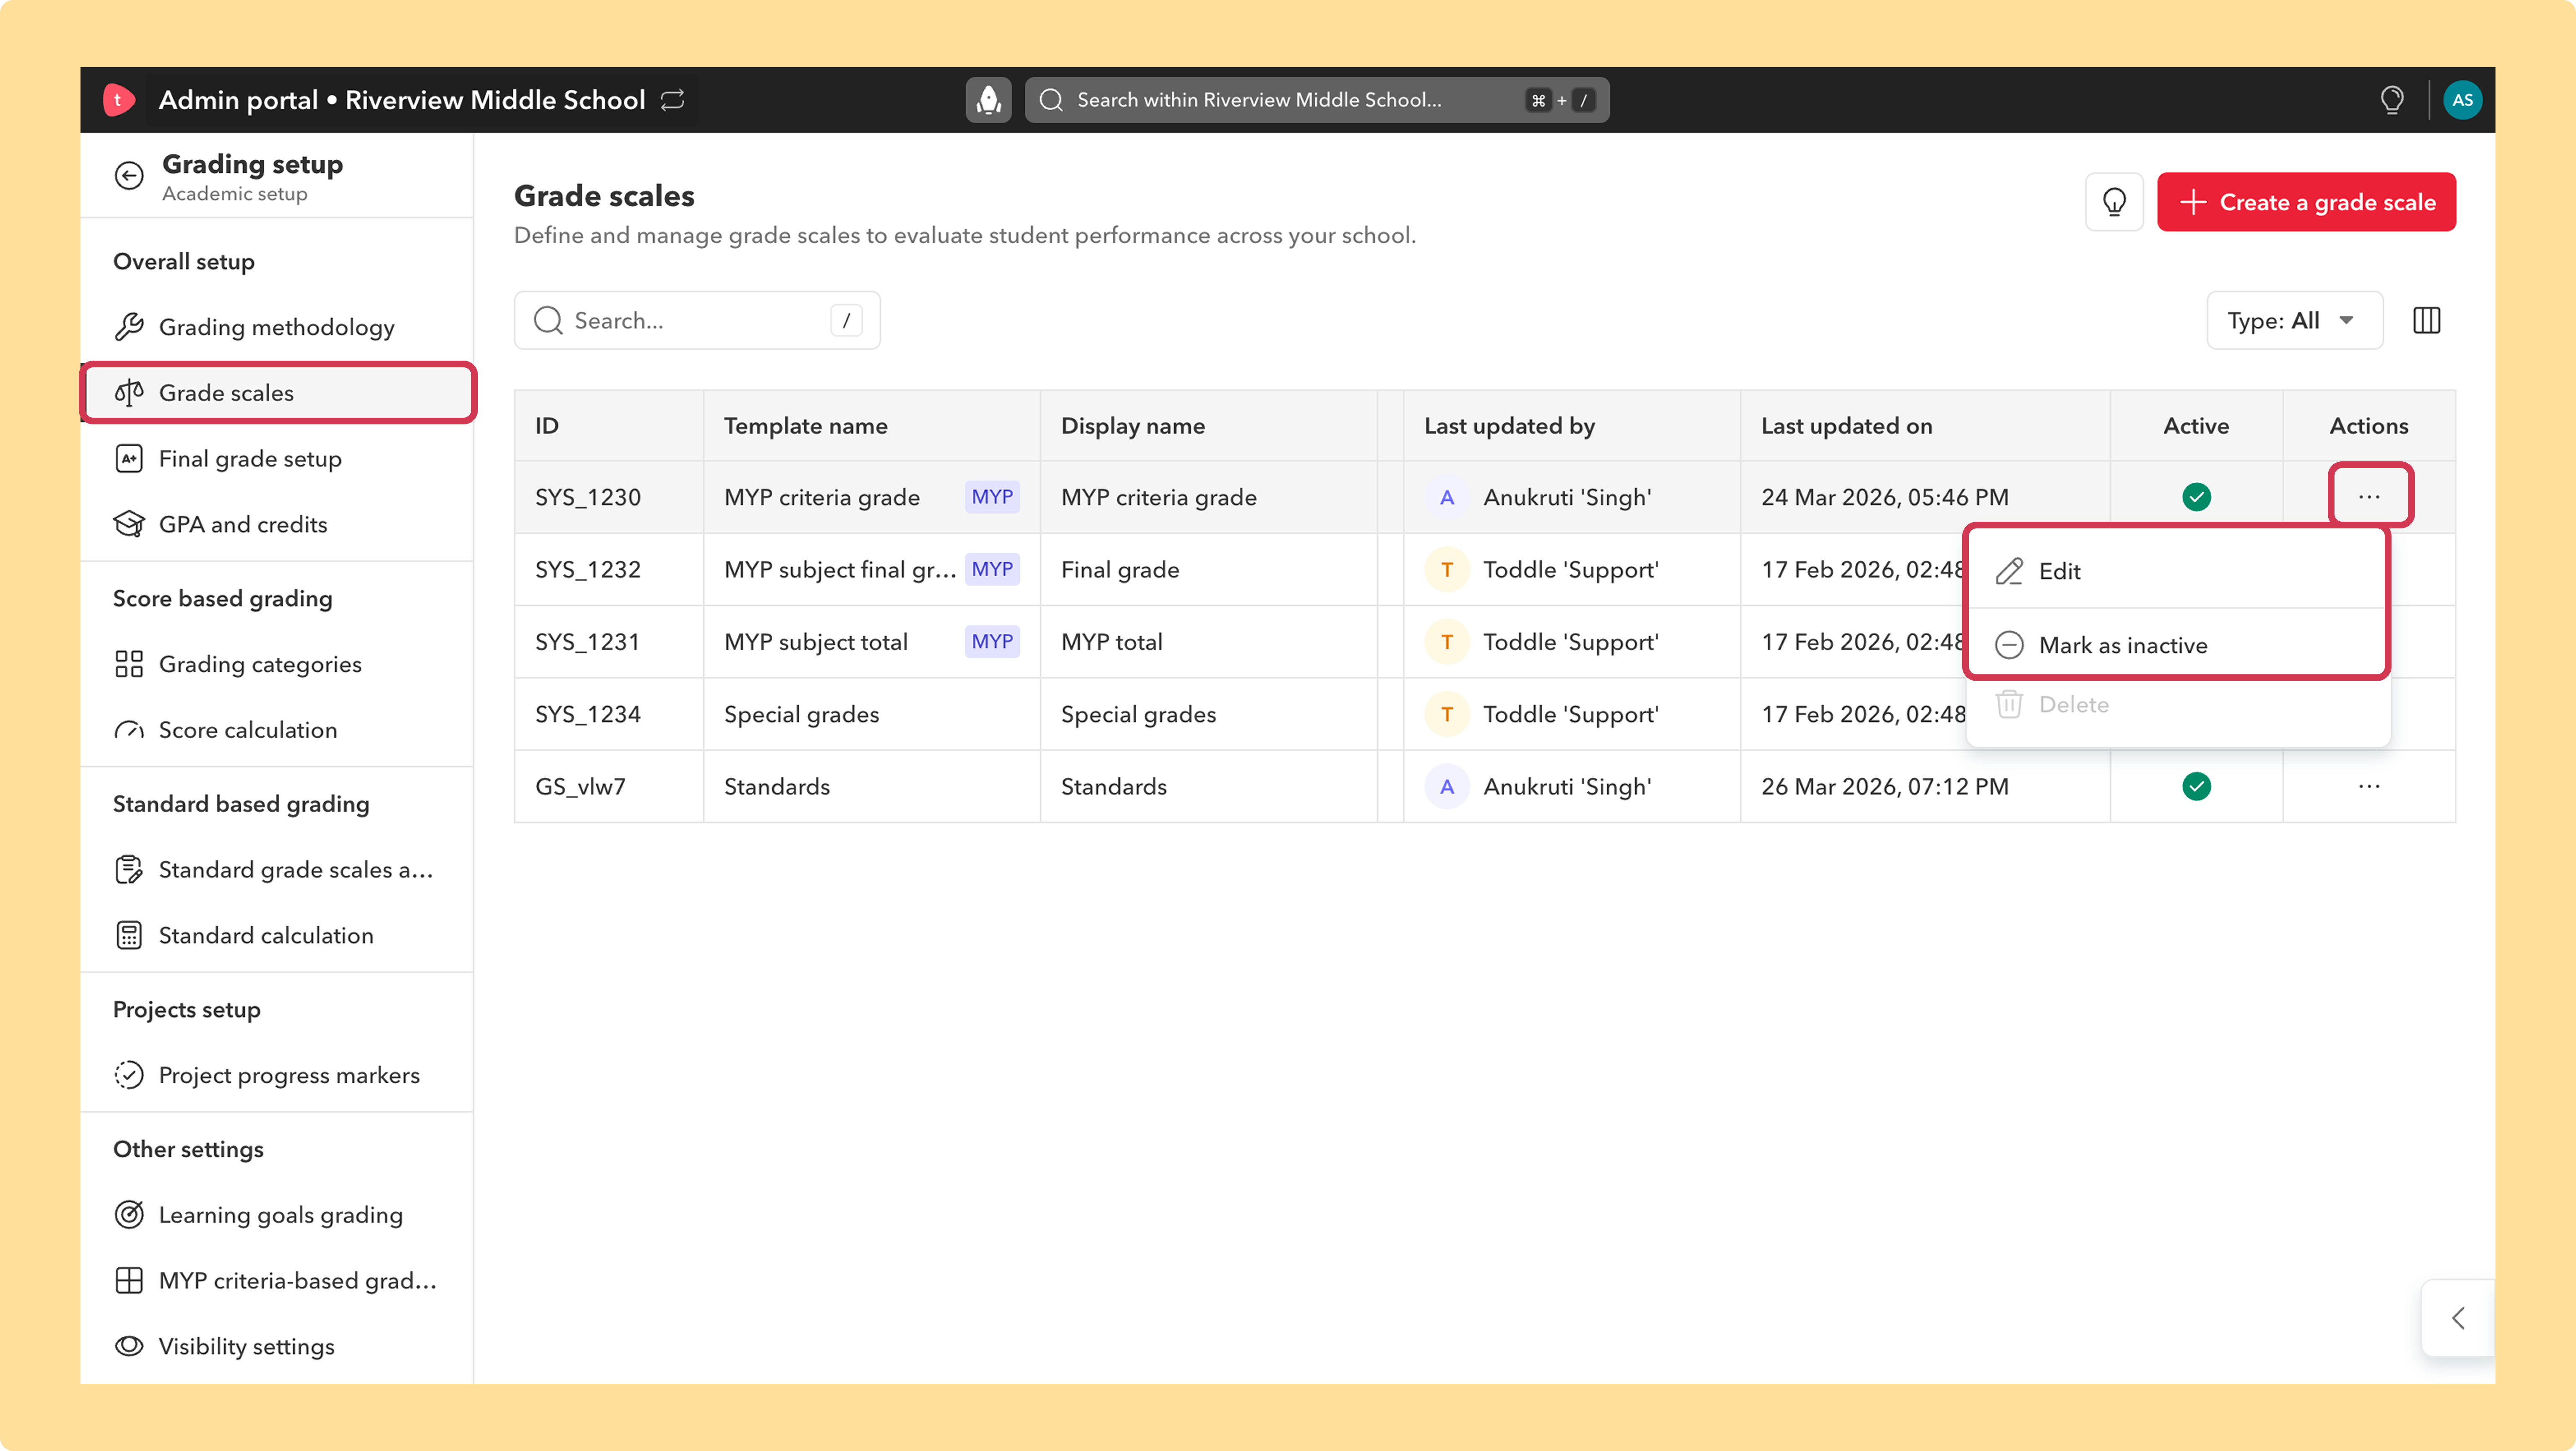
Task: Click the Anukruti avatar in SYS_1230 row
Action: coord(1446,497)
